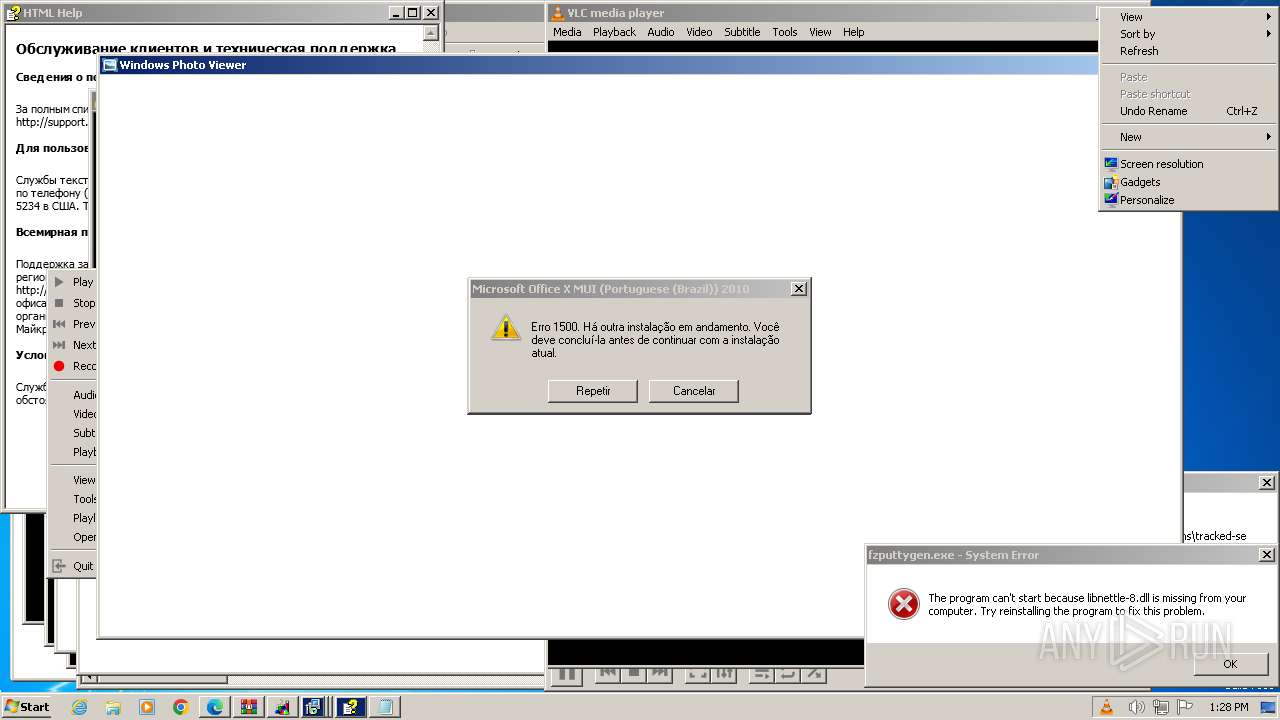
Task: Choose Refresh from the desktop context menu
Action: click(x=1188, y=51)
